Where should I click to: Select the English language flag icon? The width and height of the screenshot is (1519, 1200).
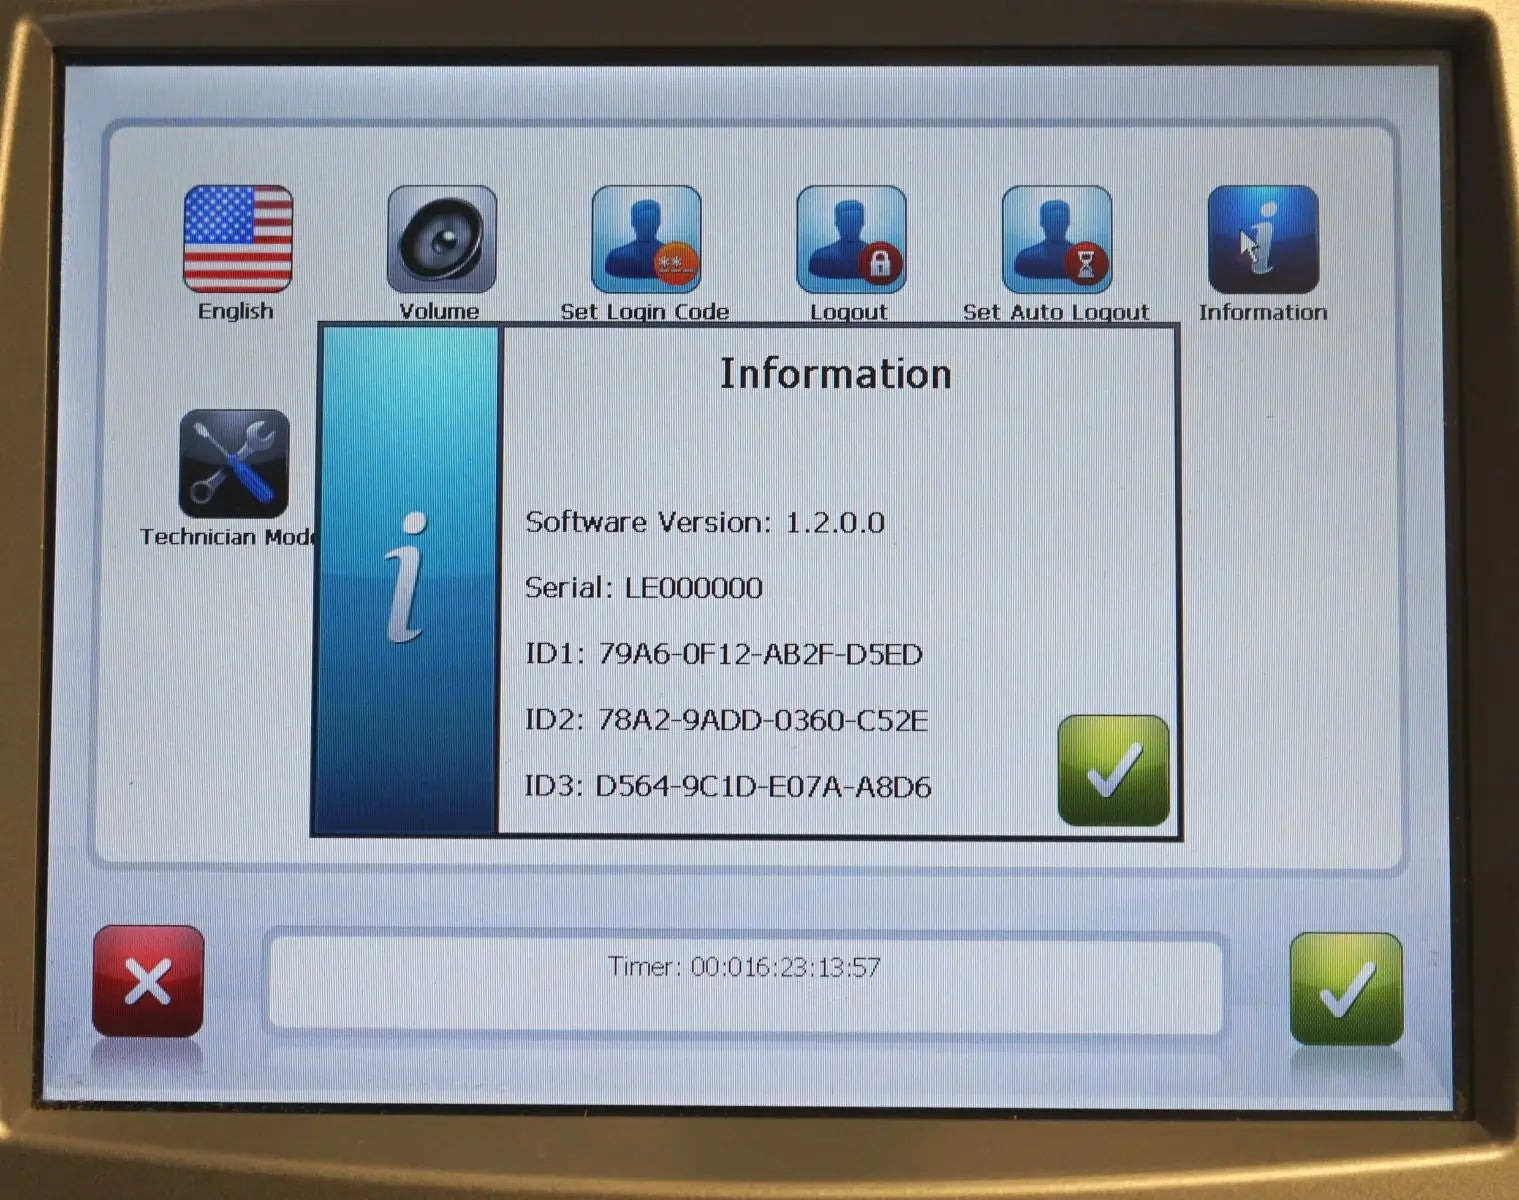(238, 239)
